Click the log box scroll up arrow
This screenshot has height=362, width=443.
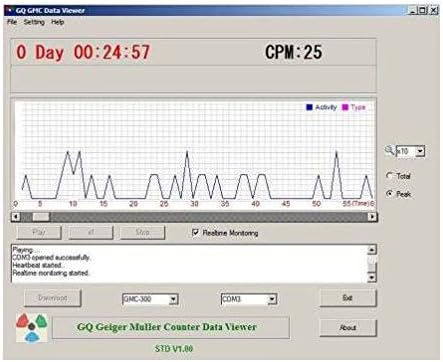tap(372, 249)
